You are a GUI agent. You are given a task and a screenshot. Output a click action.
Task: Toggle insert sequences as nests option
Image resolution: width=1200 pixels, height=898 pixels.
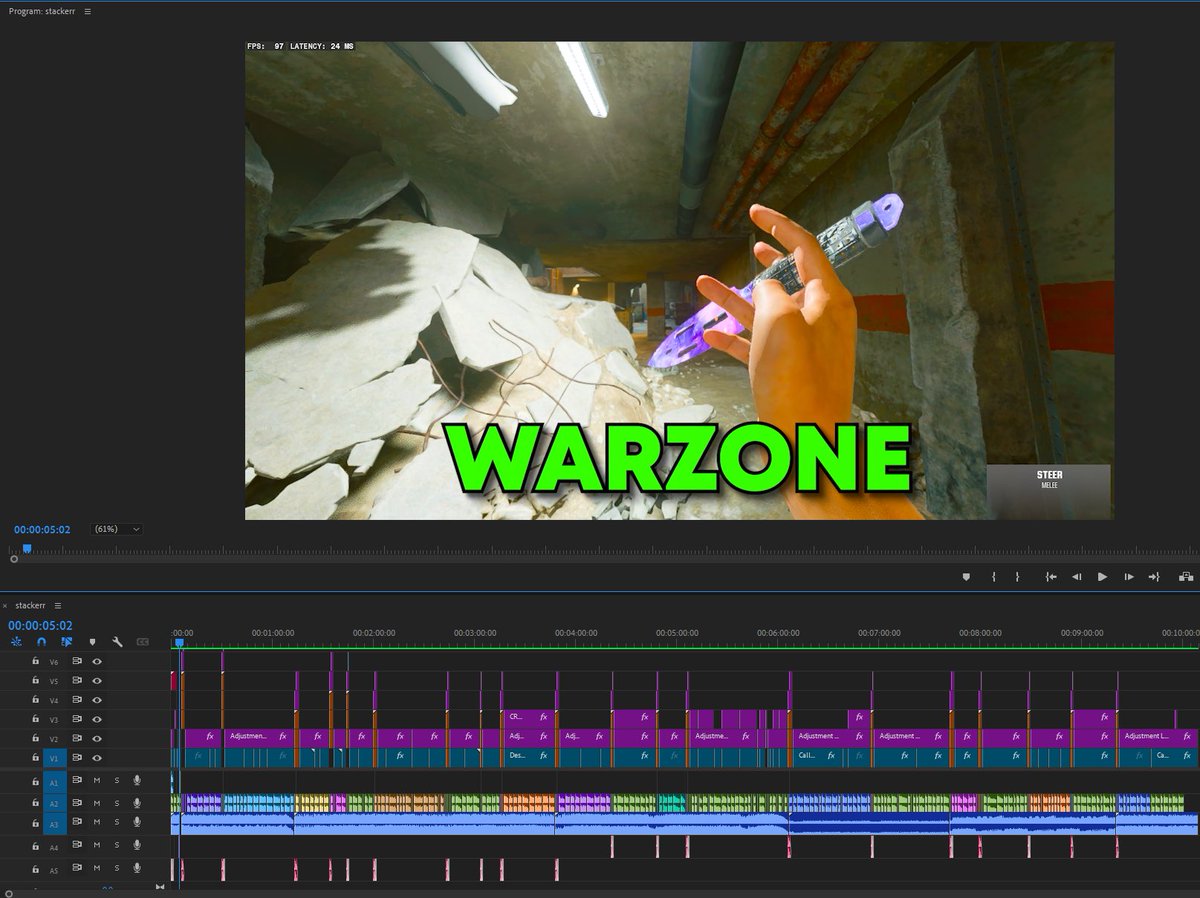pyautogui.click(x=16, y=642)
